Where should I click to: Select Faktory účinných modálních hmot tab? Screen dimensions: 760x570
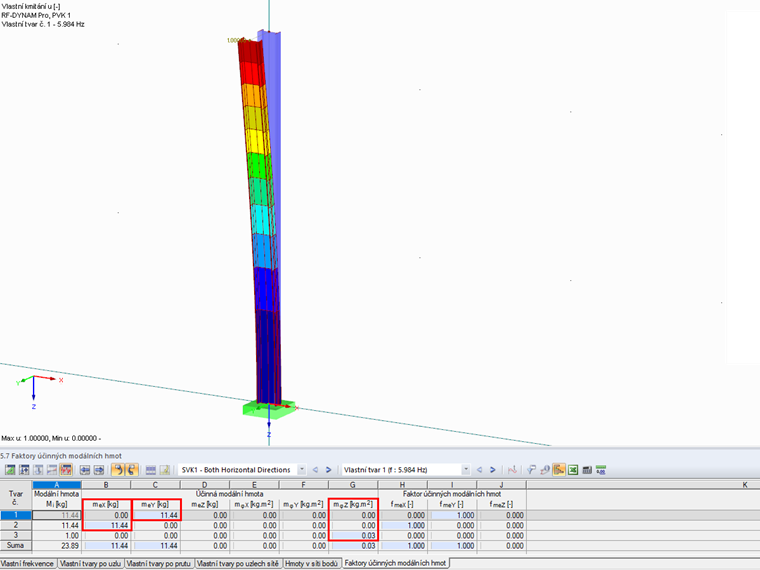395,563
